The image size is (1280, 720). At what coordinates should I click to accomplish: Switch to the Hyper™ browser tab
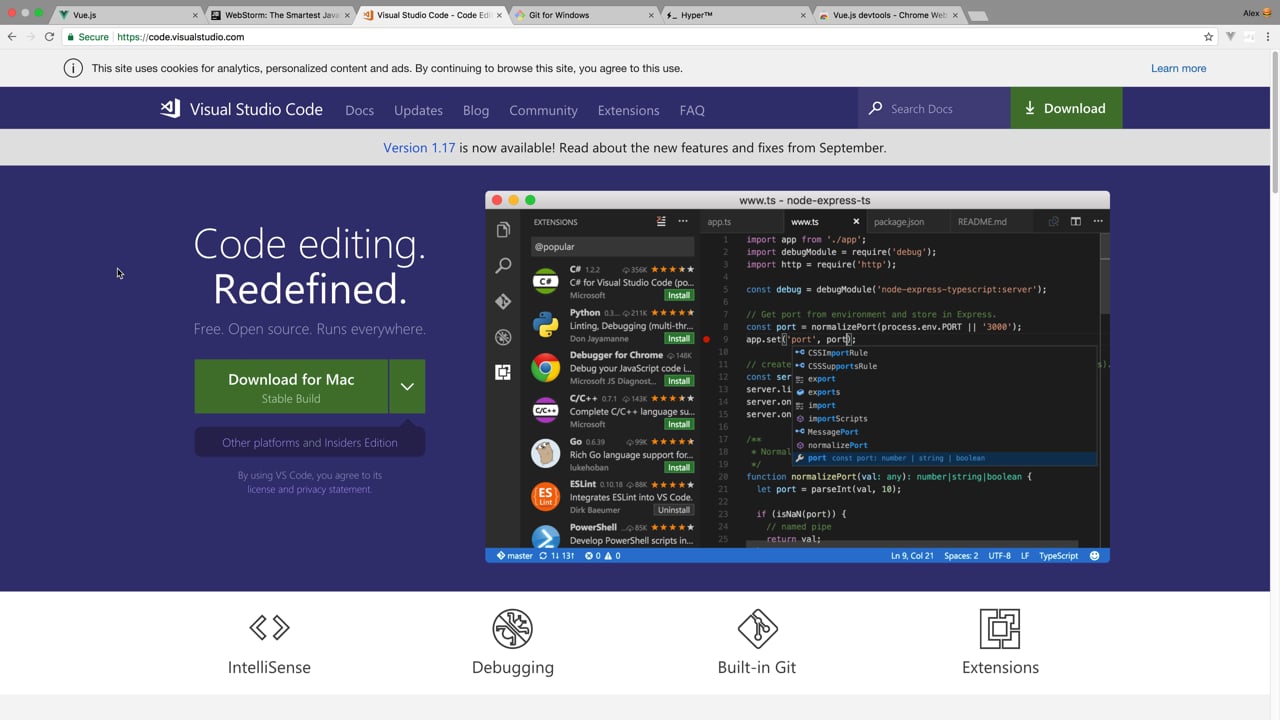pos(735,15)
